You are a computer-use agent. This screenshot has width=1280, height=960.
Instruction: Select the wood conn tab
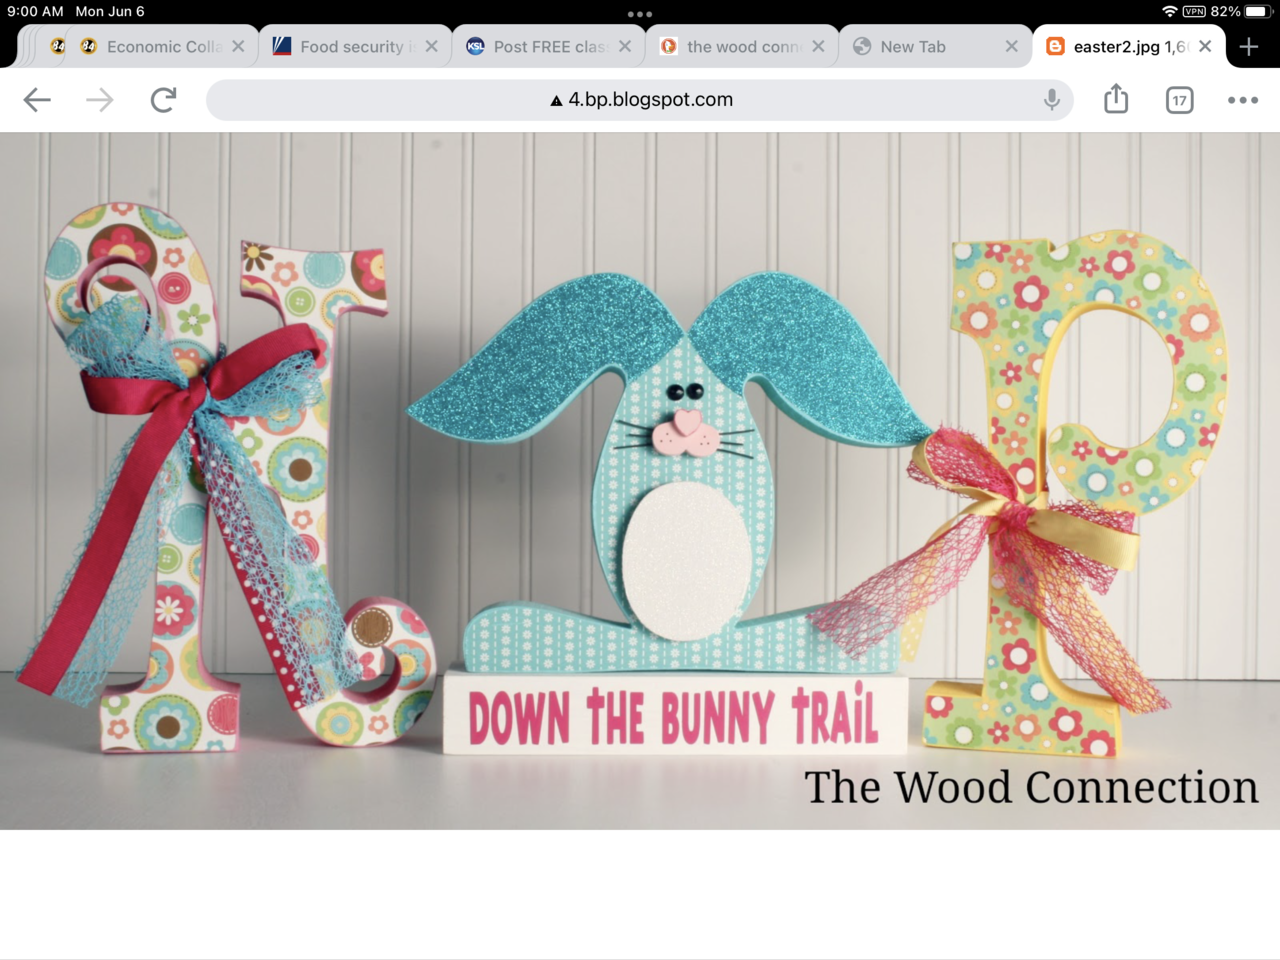(742, 47)
